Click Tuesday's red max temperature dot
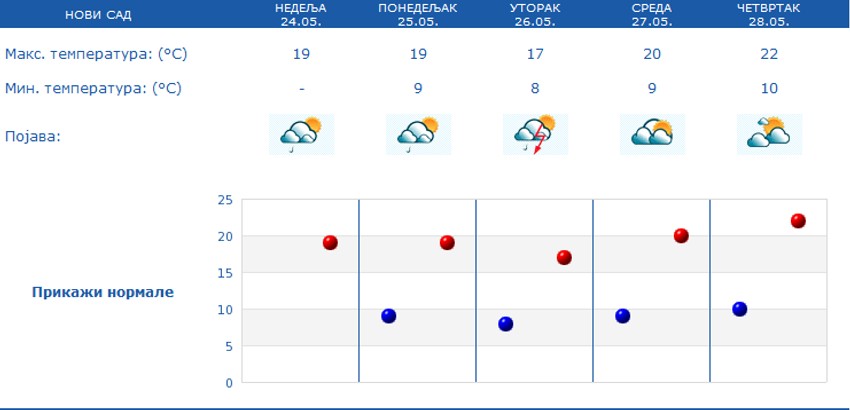Screen dimensions: 850x410 point(564,257)
